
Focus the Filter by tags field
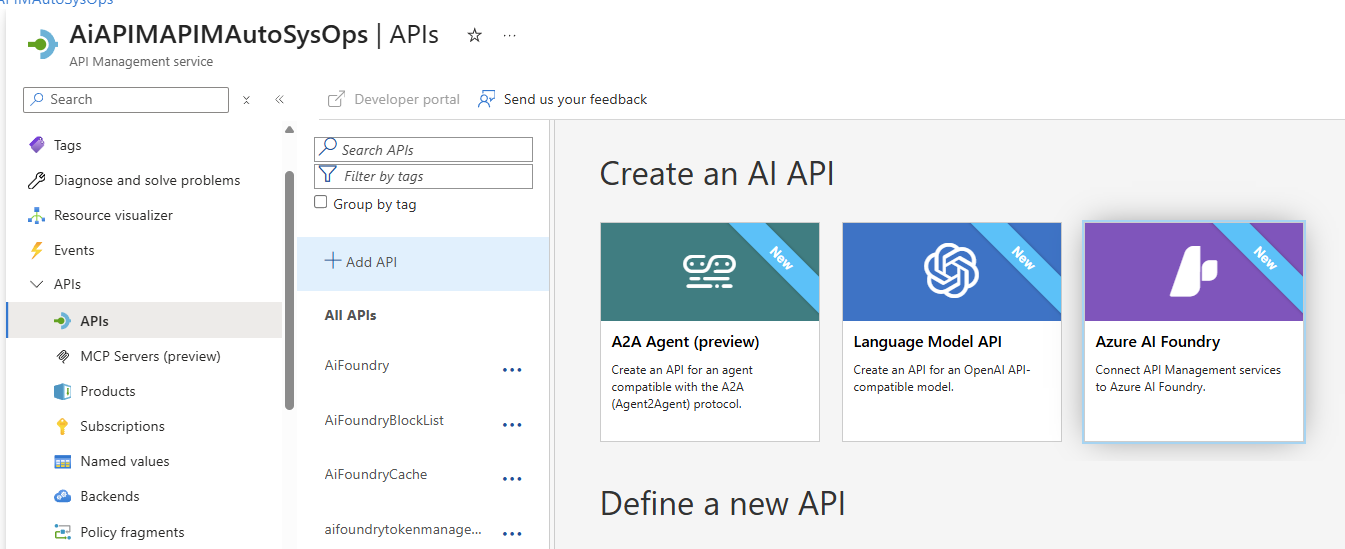(423, 176)
